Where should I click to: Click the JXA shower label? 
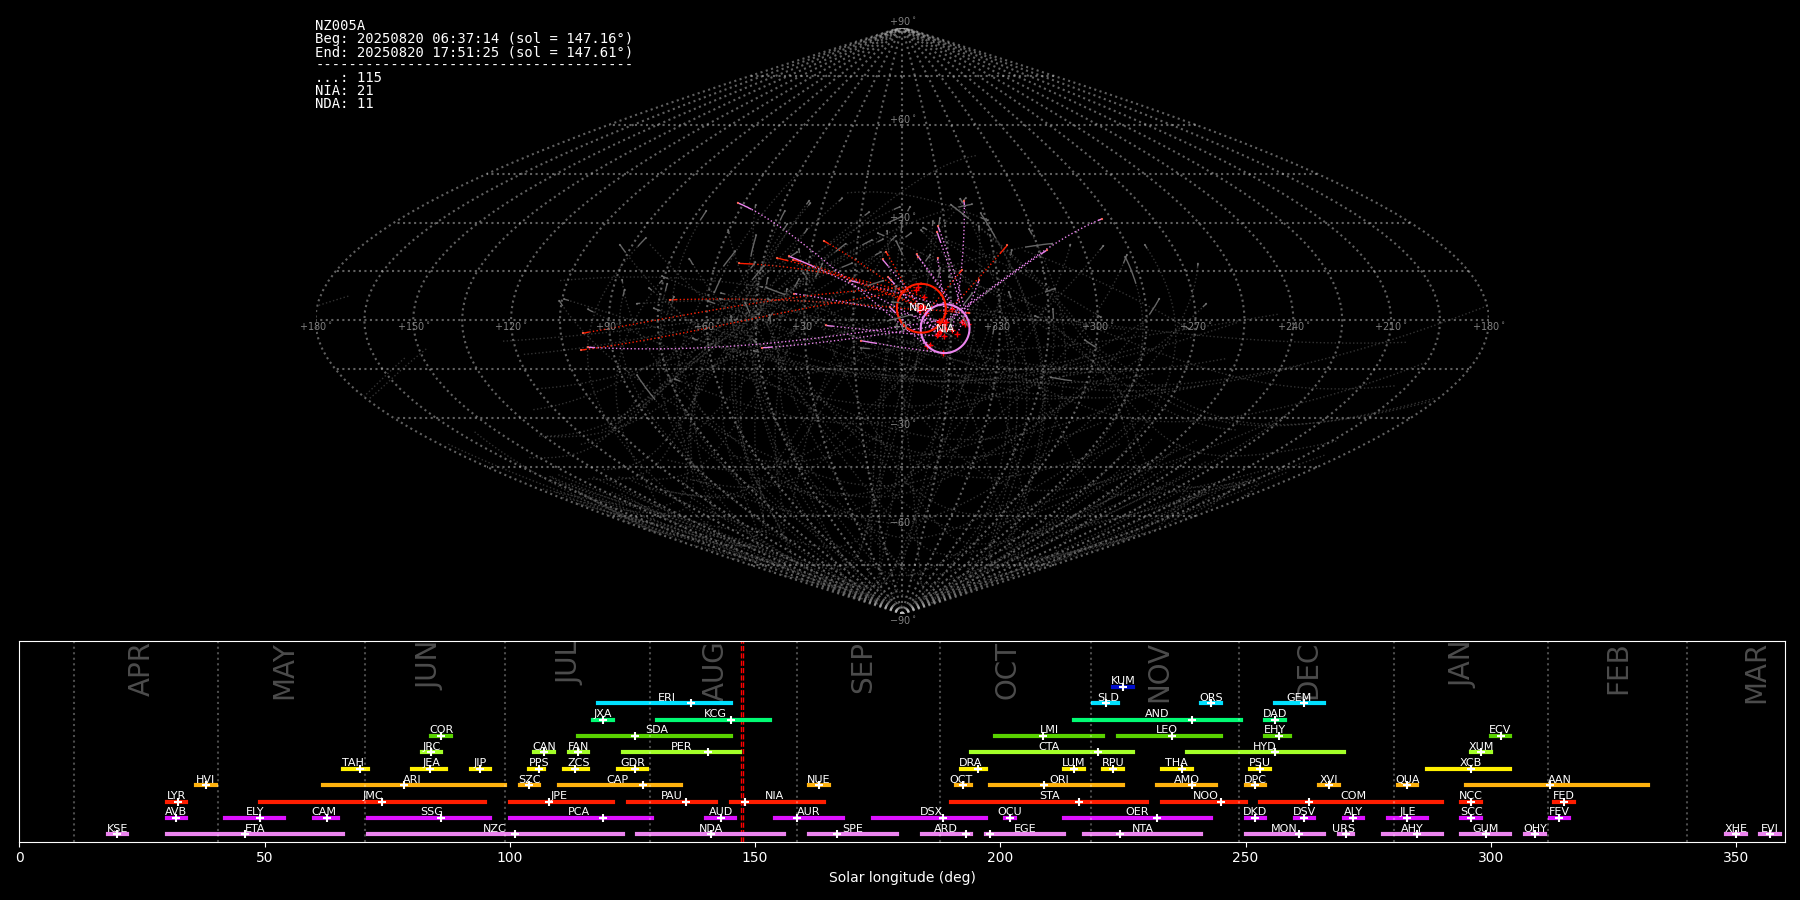(602, 714)
